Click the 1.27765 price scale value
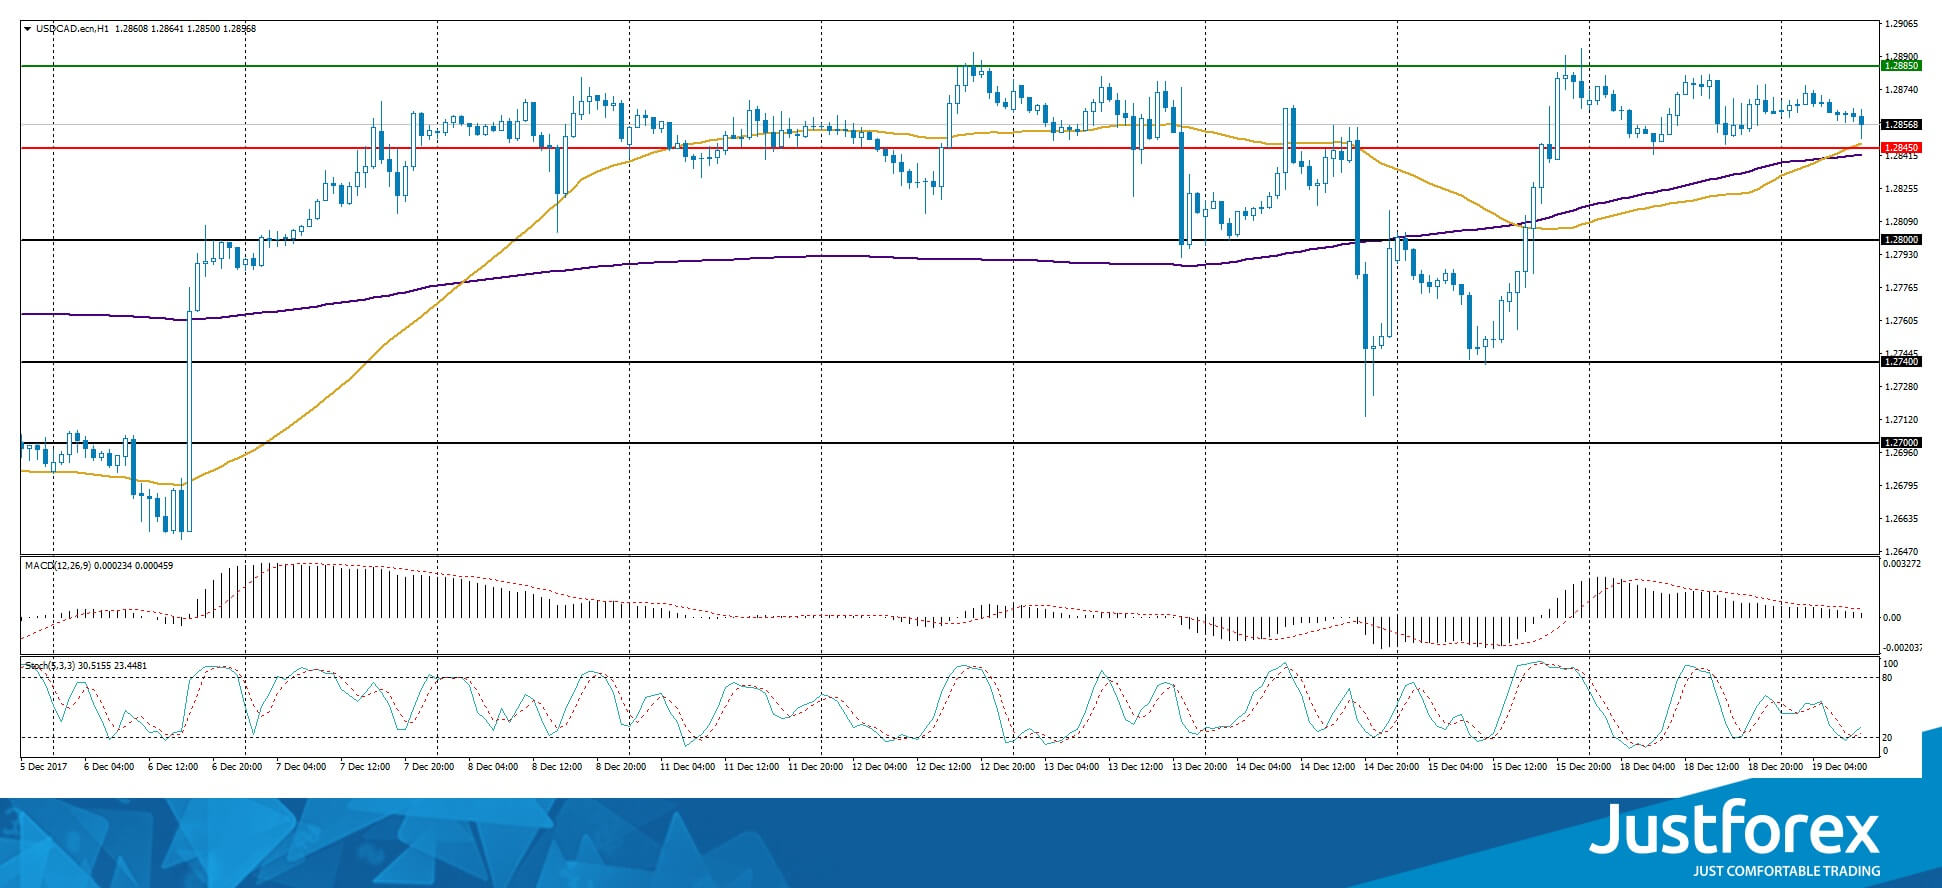This screenshot has height=888, width=1942. 1902,288
